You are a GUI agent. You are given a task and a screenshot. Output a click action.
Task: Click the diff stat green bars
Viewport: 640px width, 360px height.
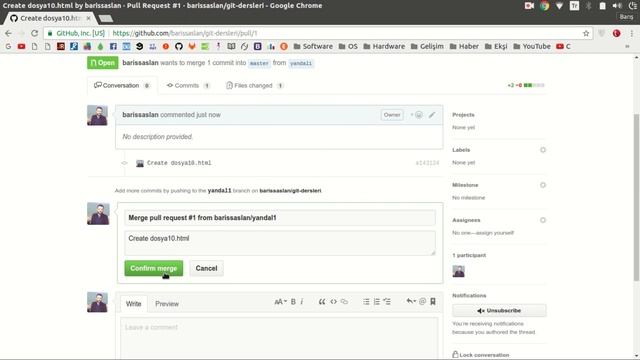click(533, 85)
